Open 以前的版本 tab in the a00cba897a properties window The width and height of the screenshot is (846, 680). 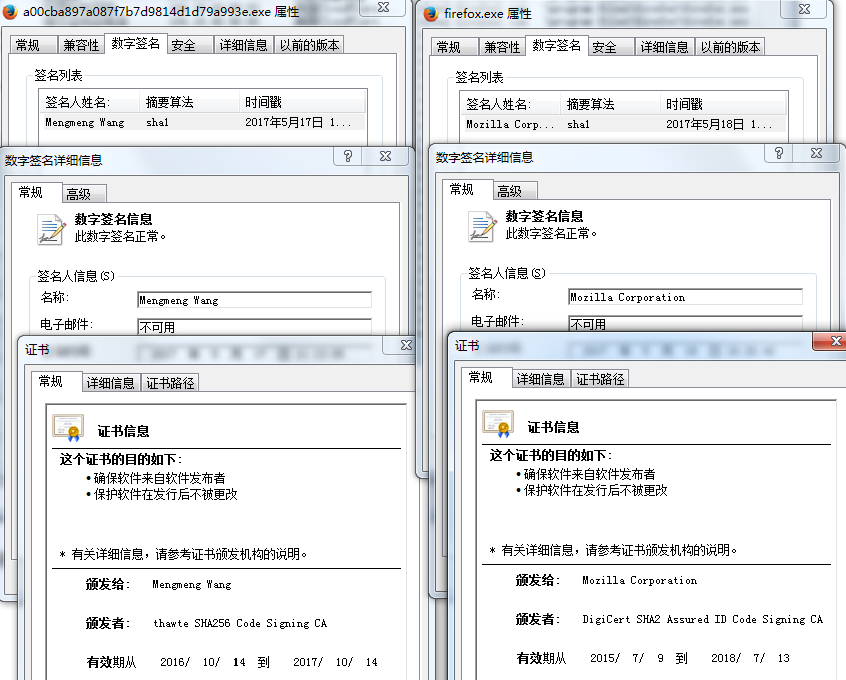pyautogui.click(x=309, y=45)
